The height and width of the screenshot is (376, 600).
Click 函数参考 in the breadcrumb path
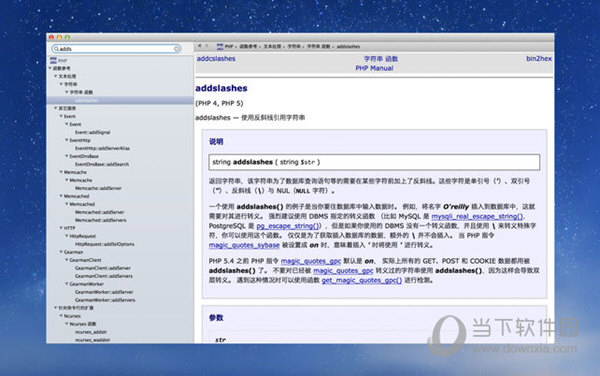(x=248, y=46)
